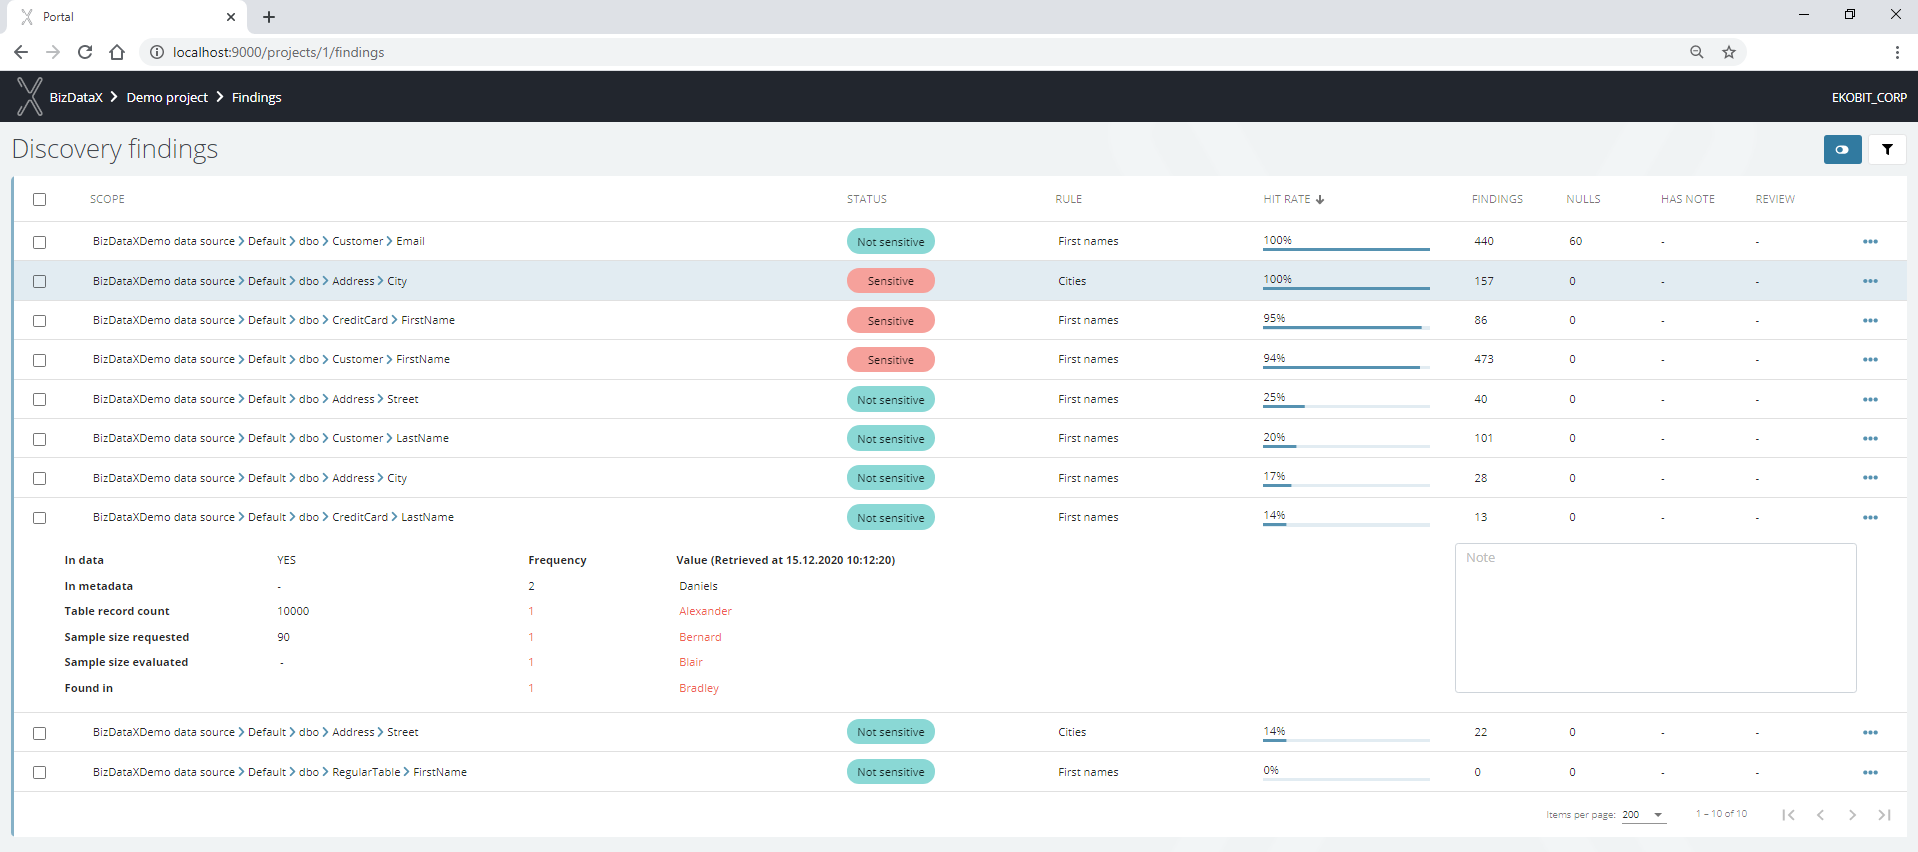Viewport: 1918px width, 852px height.
Task: Open the items per page dropdown
Action: tap(1643, 815)
